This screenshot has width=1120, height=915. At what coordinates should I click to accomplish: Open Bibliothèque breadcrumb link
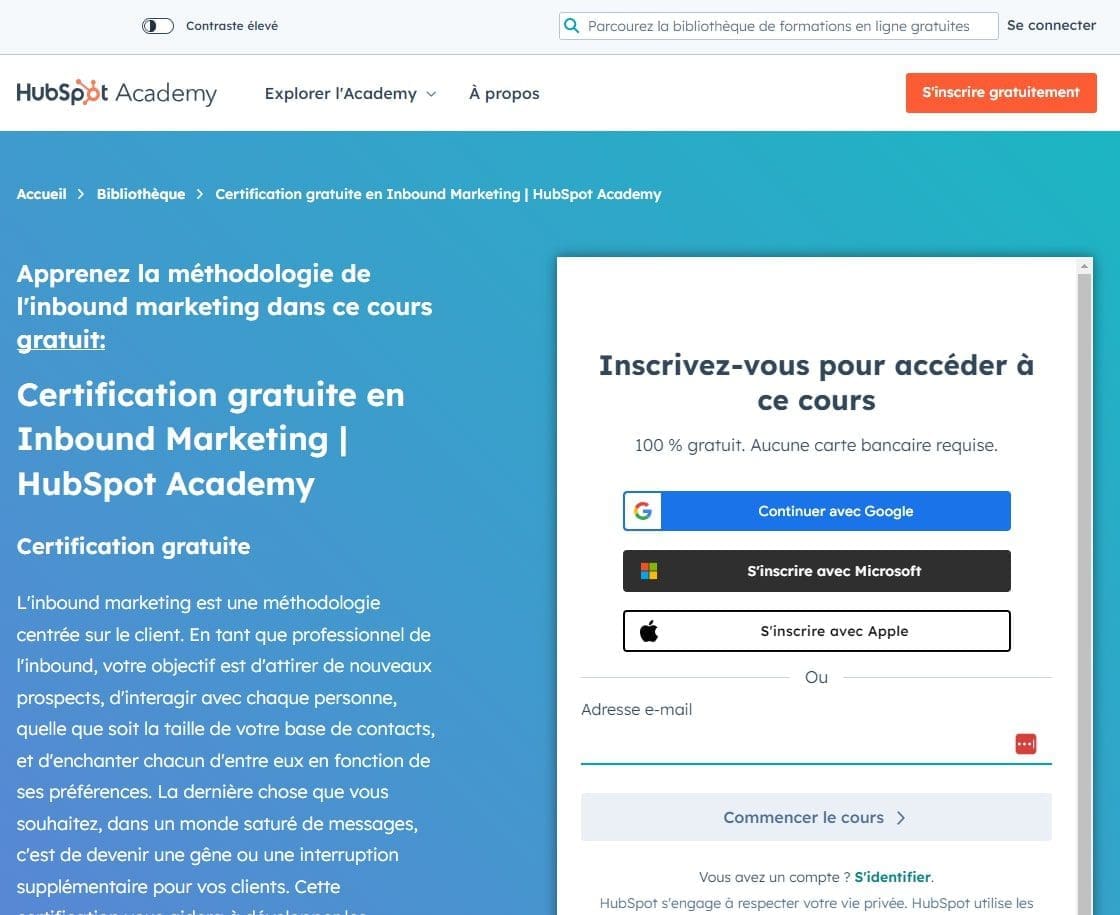click(x=141, y=194)
